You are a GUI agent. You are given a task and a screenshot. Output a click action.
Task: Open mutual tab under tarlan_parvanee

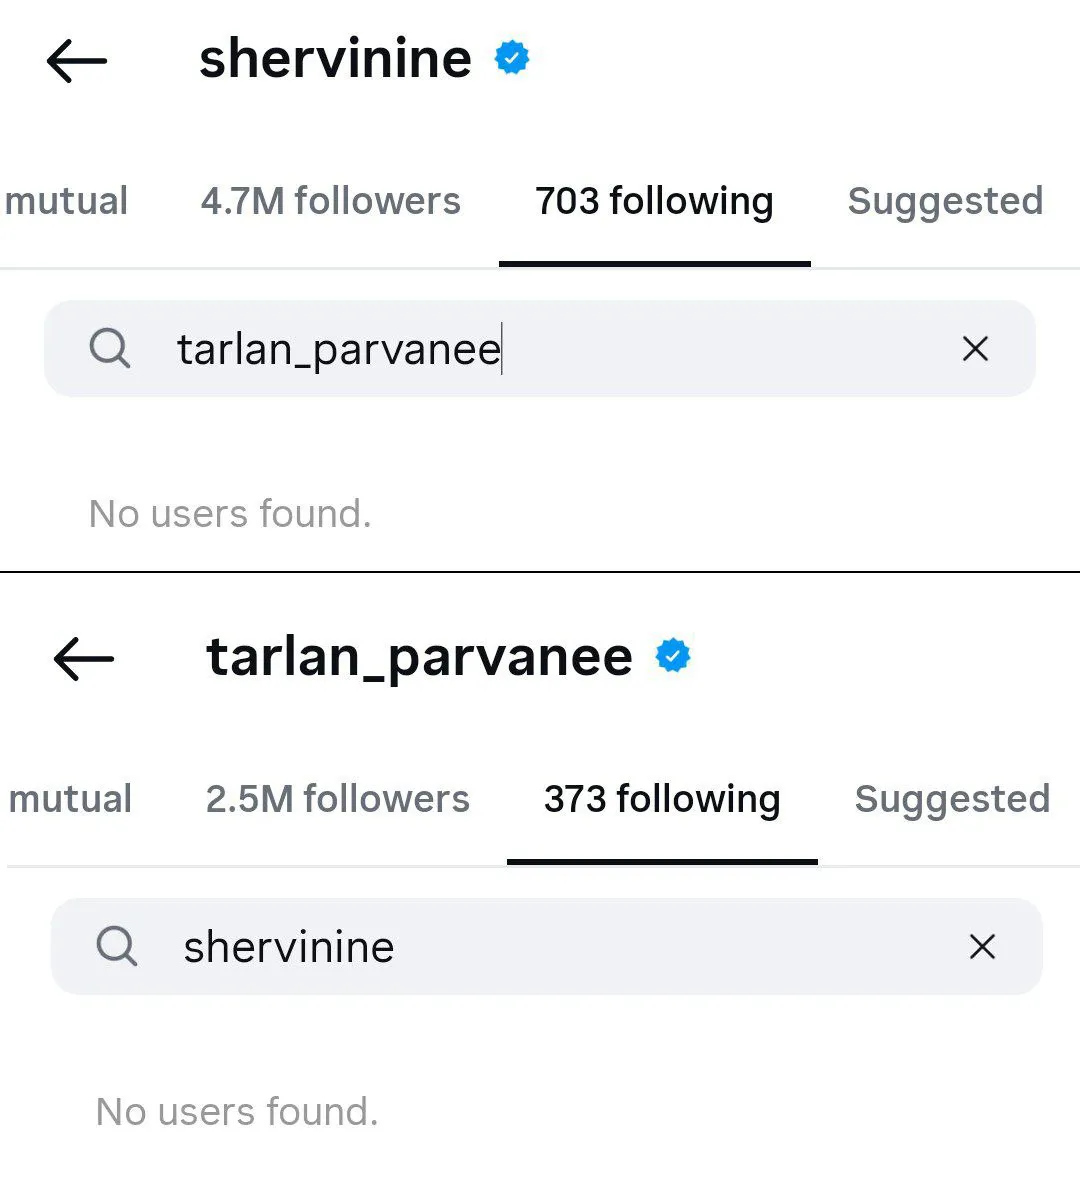(69, 799)
